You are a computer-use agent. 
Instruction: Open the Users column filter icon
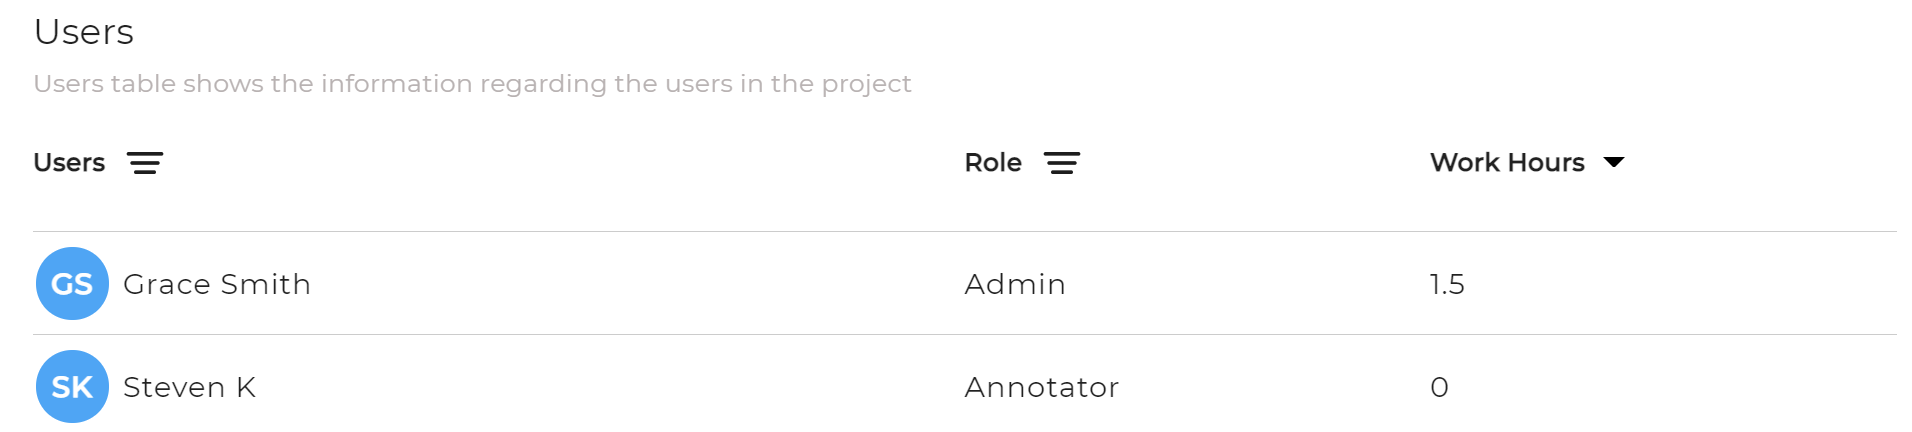coord(145,163)
